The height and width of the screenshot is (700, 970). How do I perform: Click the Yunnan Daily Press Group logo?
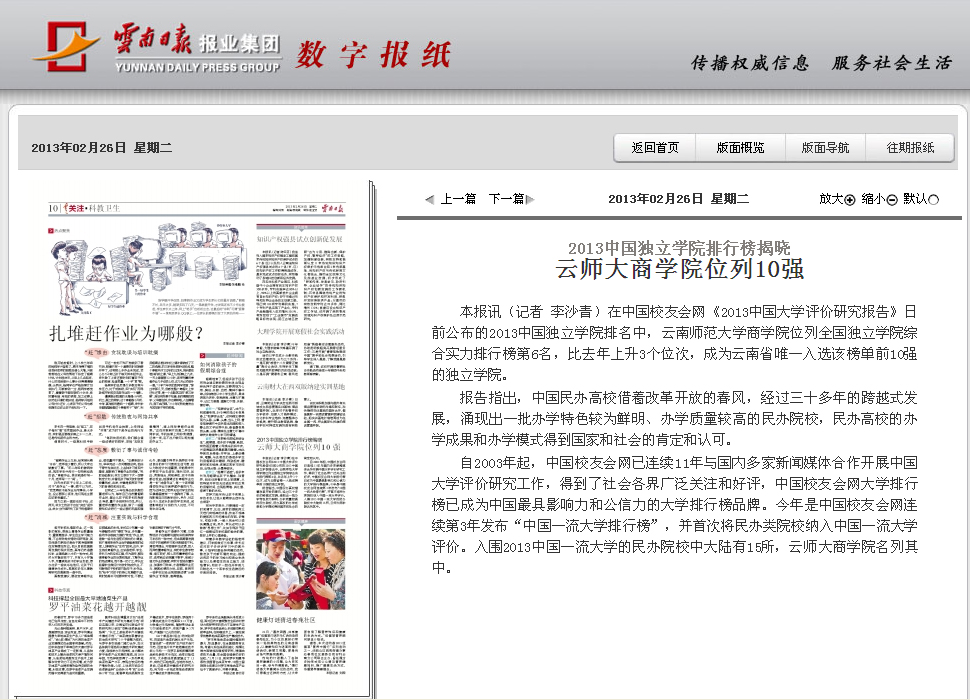pos(158,47)
